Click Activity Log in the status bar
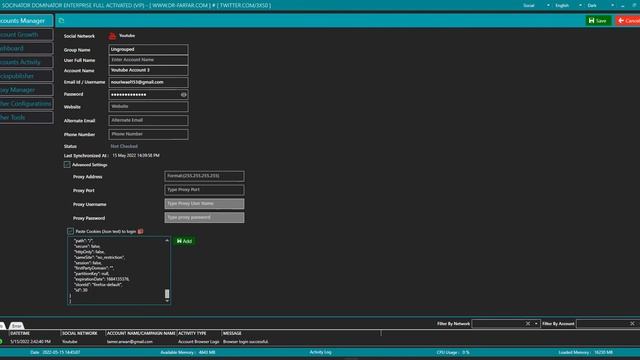This screenshot has width=640, height=360. [320, 352]
